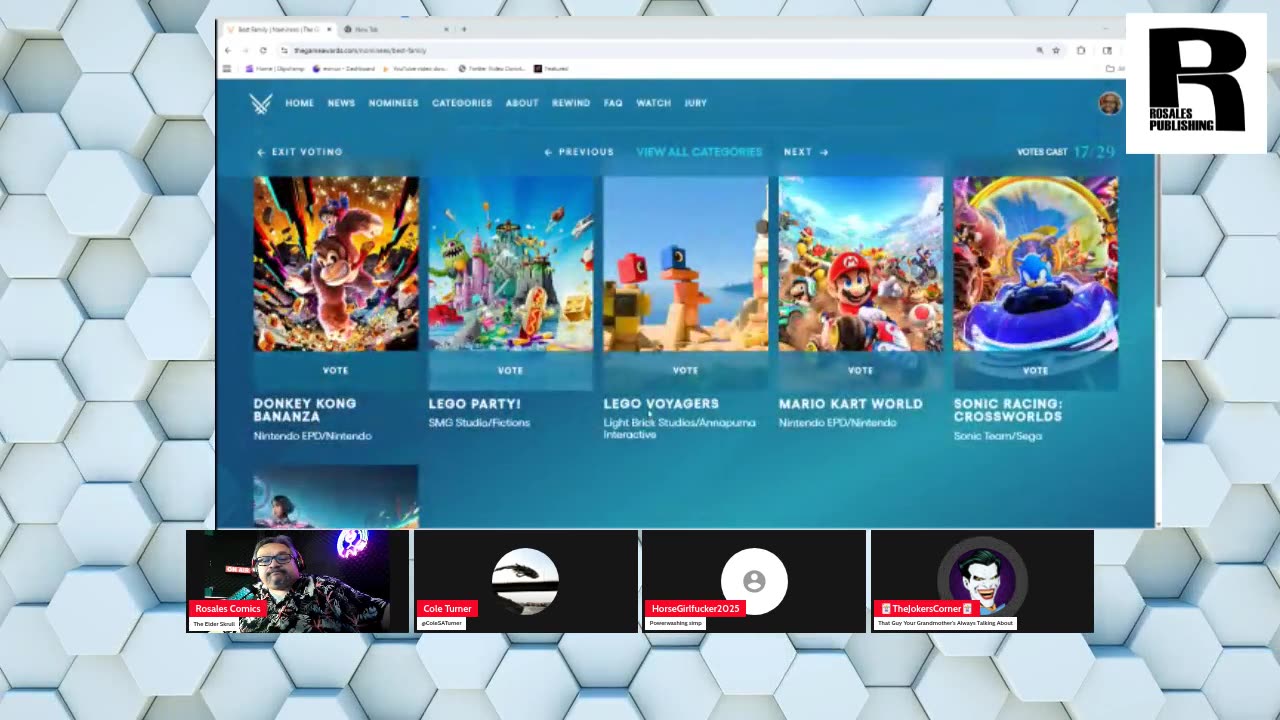Click the Exit Voting left arrow
The image size is (1280, 720).
click(261, 152)
